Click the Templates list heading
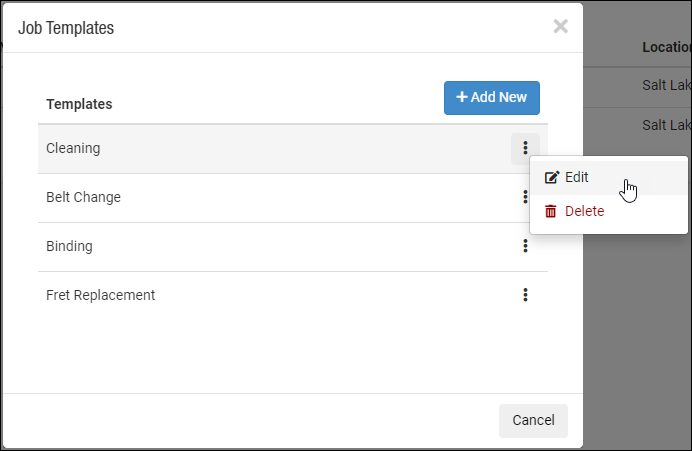The height and width of the screenshot is (451, 692). pos(79,104)
